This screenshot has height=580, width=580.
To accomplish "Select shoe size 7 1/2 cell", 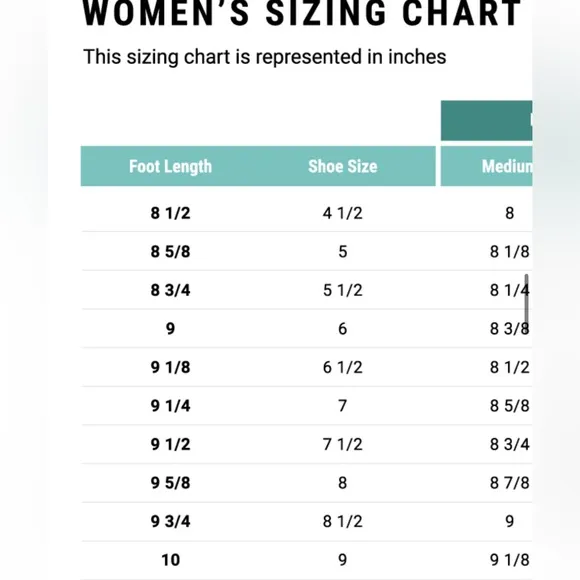I will pyautogui.click(x=343, y=444).
